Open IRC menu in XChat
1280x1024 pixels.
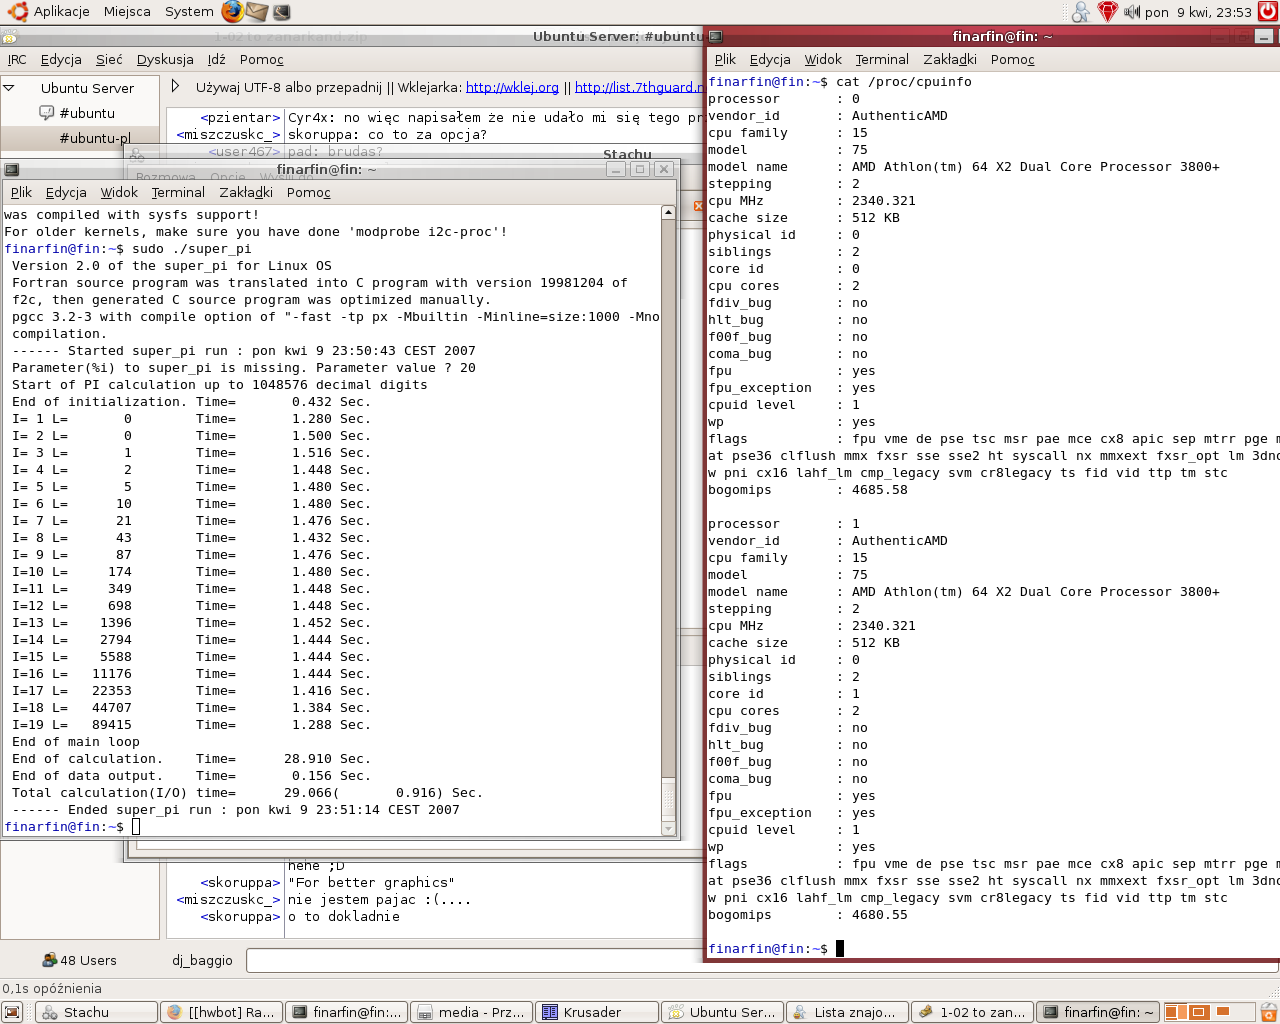point(17,59)
